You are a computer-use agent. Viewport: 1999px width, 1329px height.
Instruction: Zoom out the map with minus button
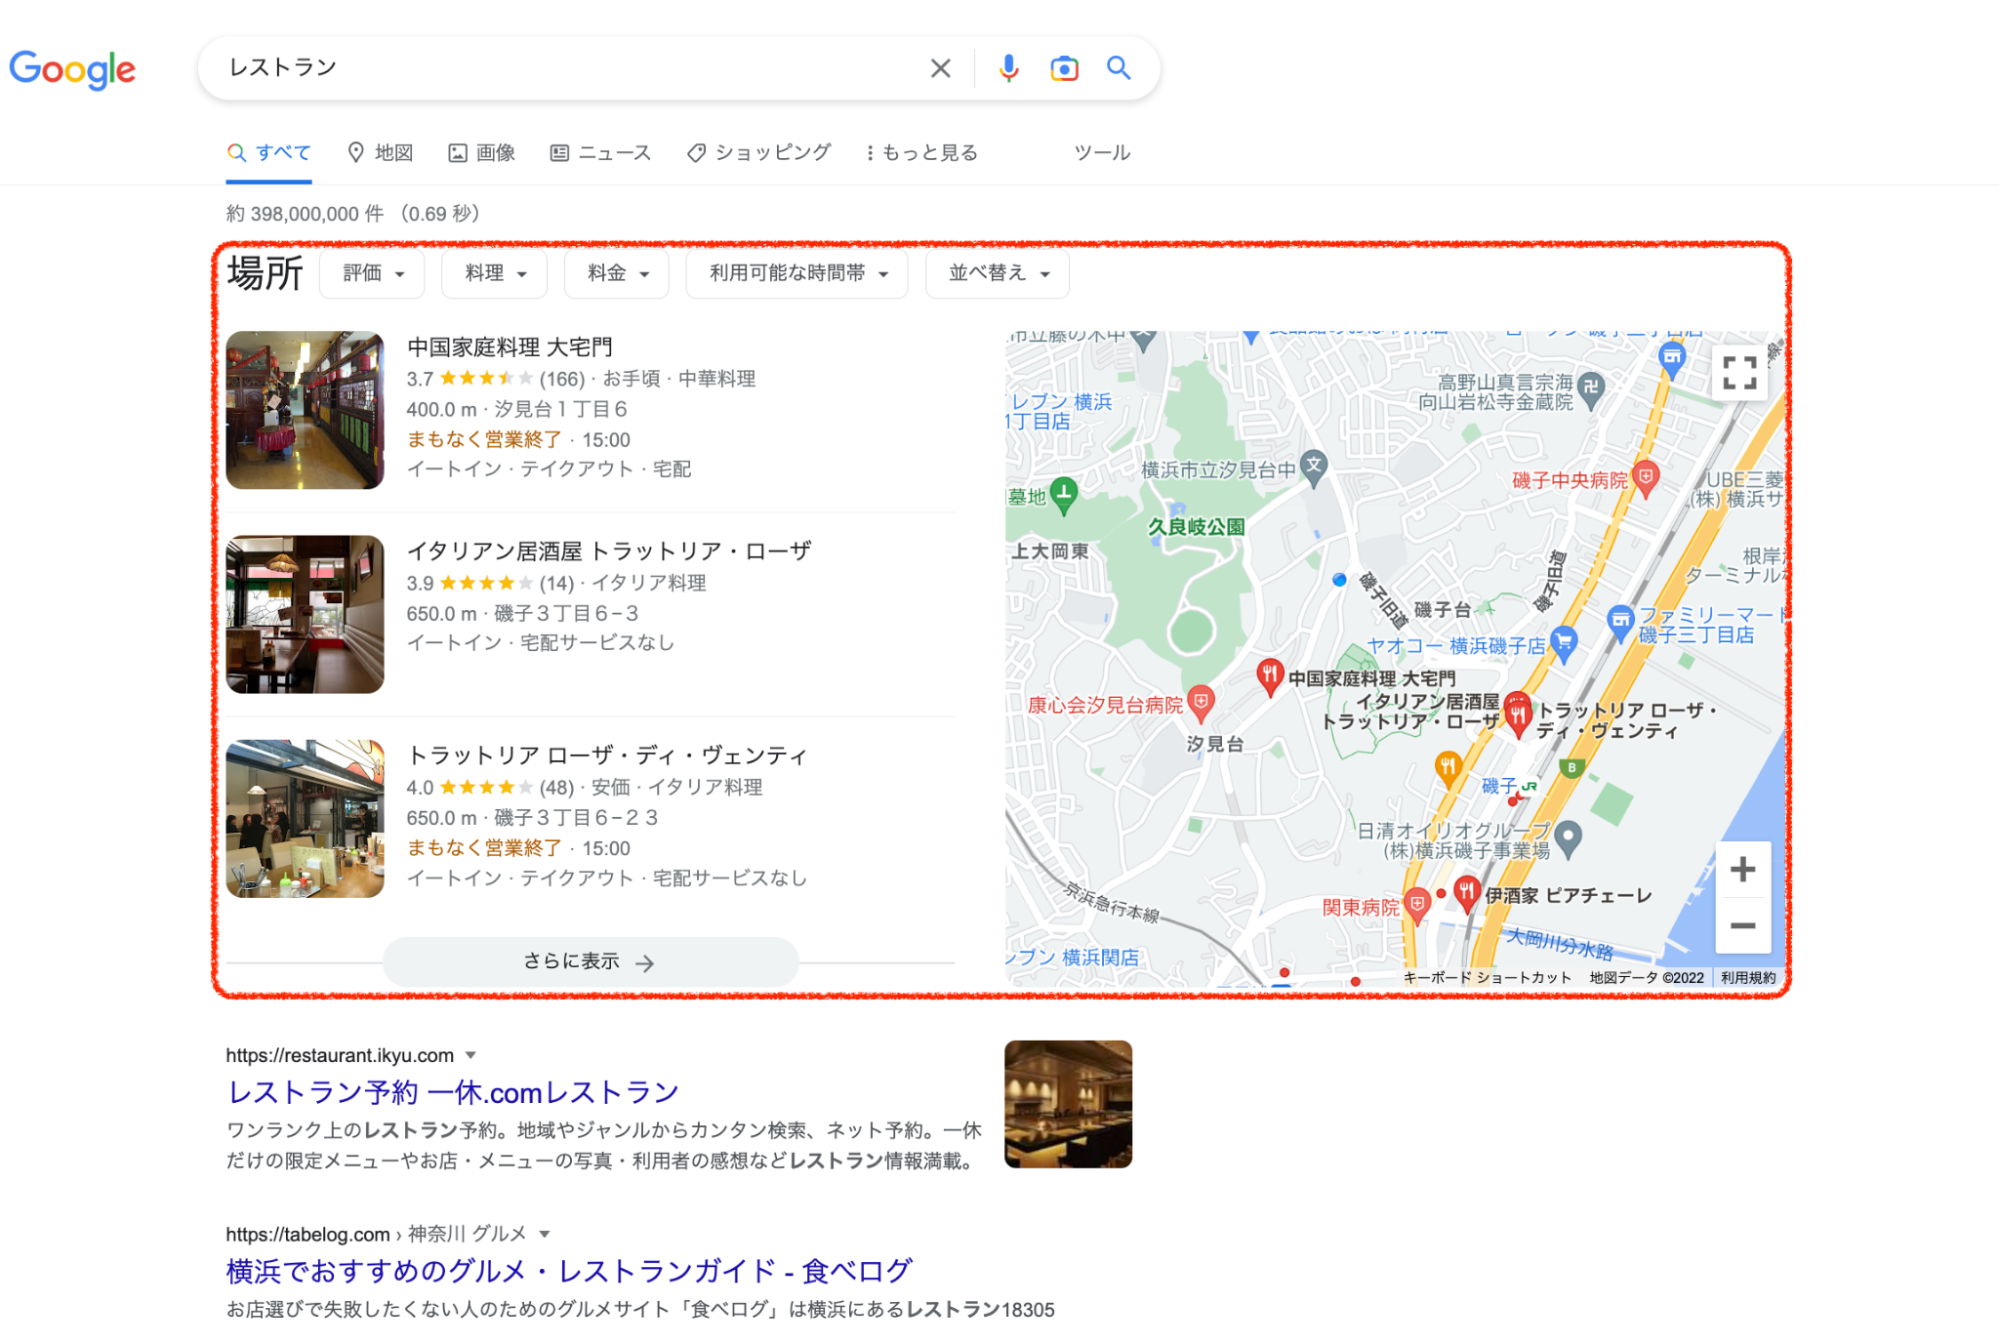pyautogui.click(x=1742, y=926)
